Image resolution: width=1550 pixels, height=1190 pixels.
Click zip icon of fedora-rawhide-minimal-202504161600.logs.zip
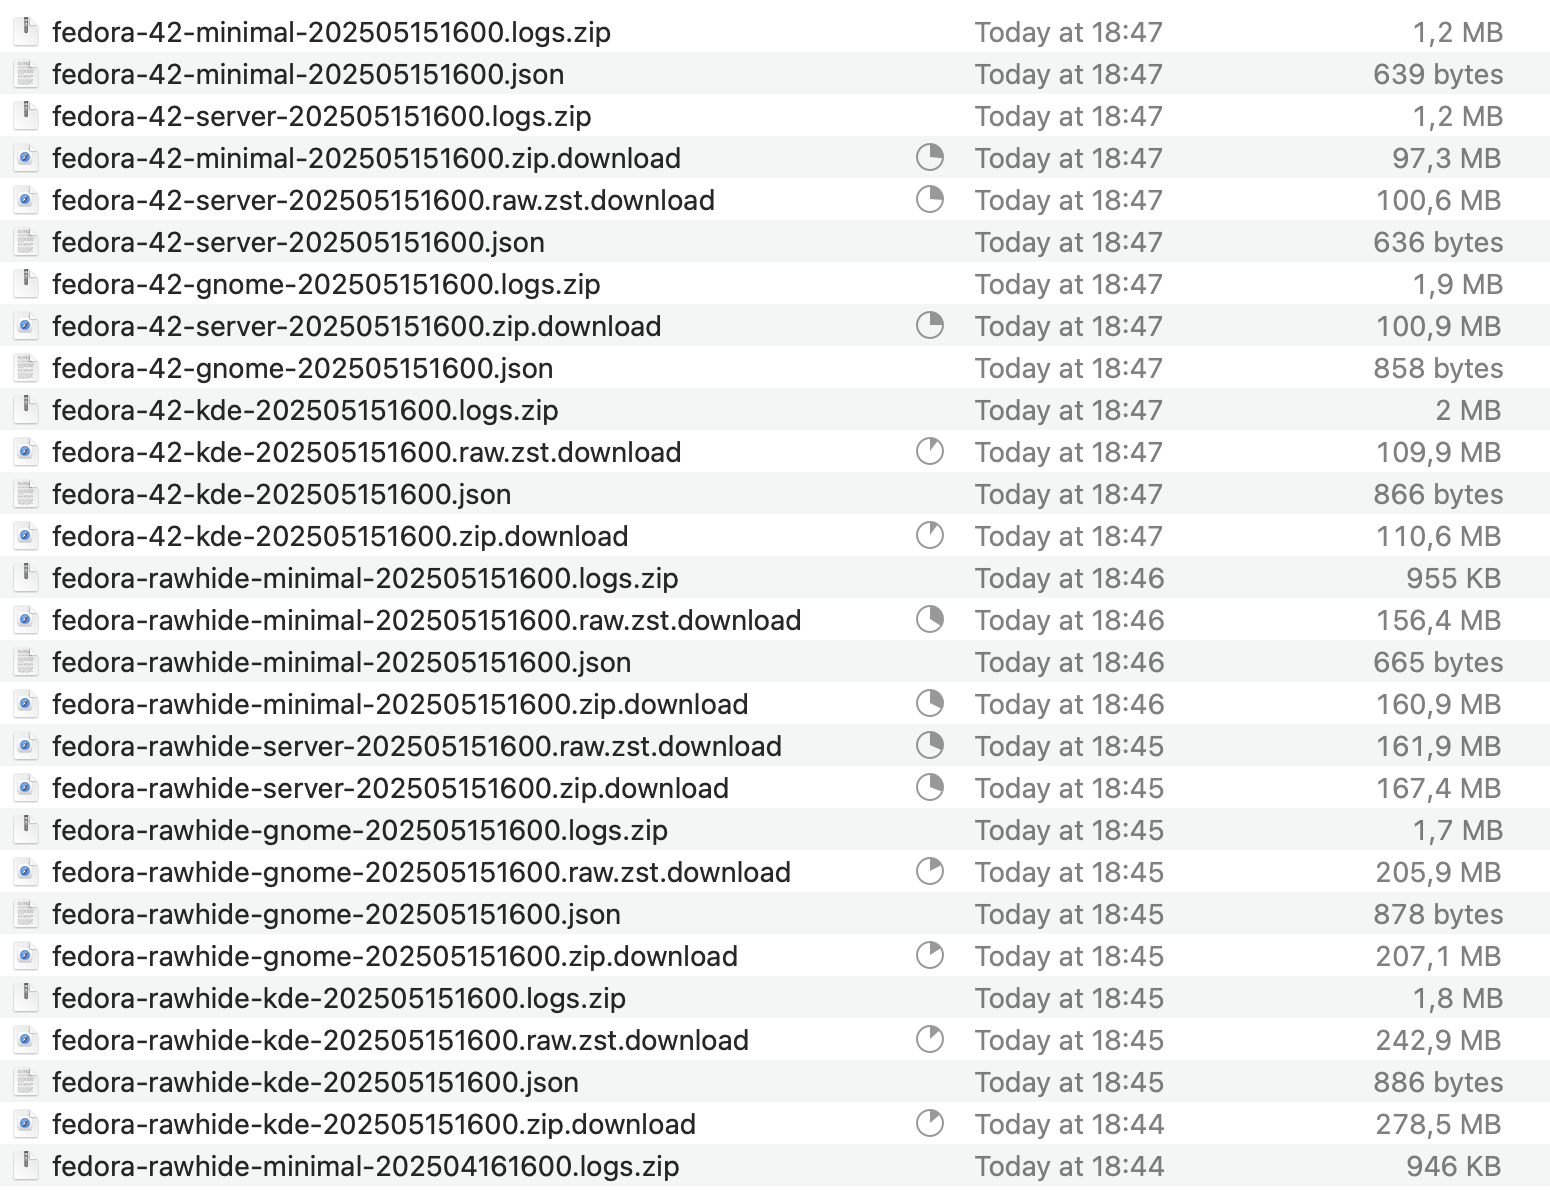pyautogui.click(x=26, y=1166)
